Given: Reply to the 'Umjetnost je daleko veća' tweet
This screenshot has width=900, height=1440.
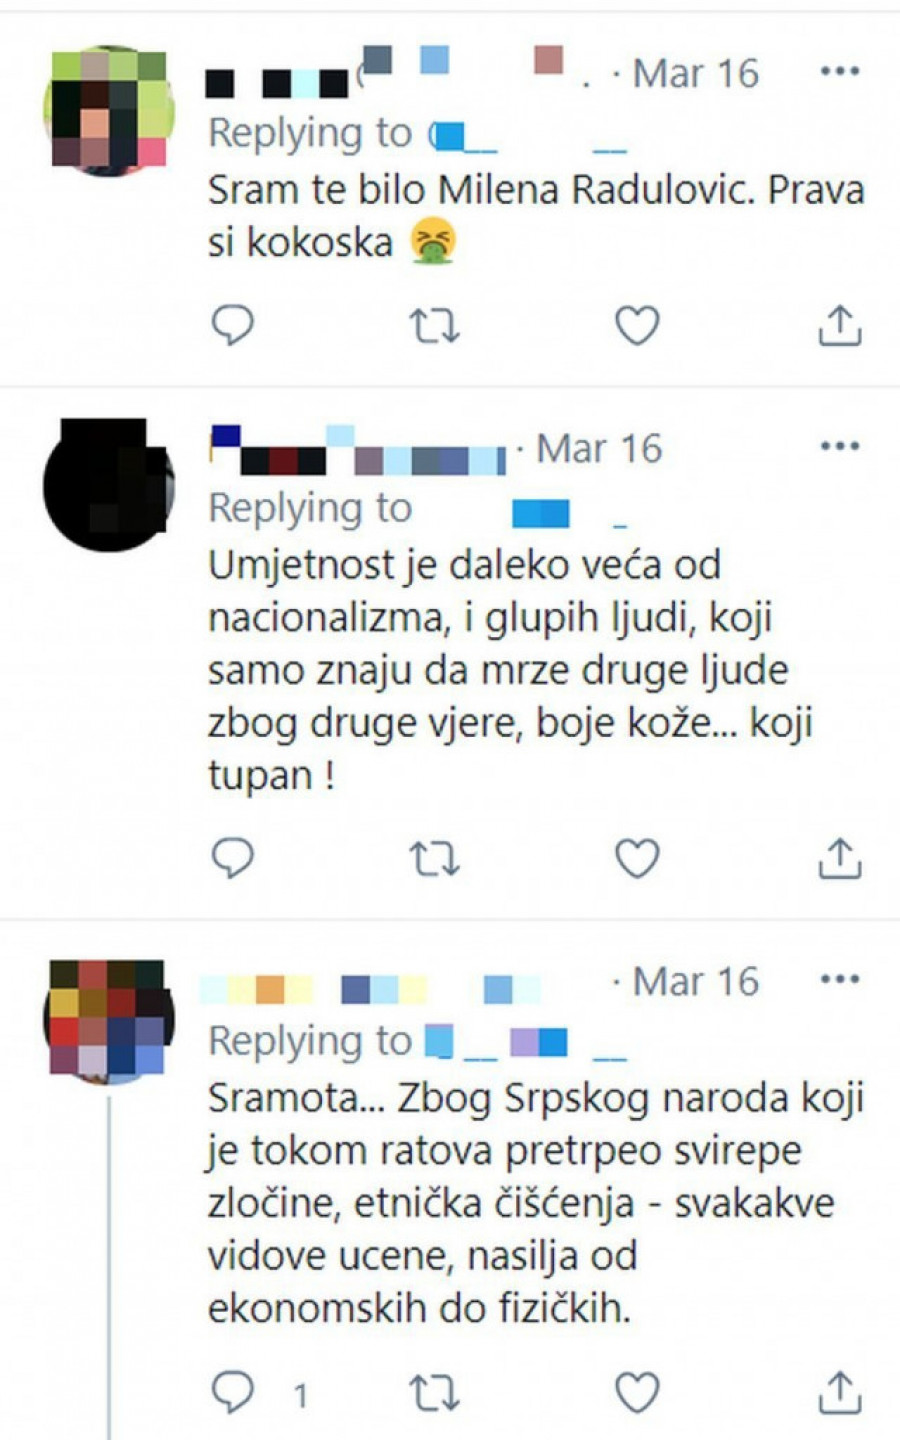Looking at the screenshot, I should [233, 858].
